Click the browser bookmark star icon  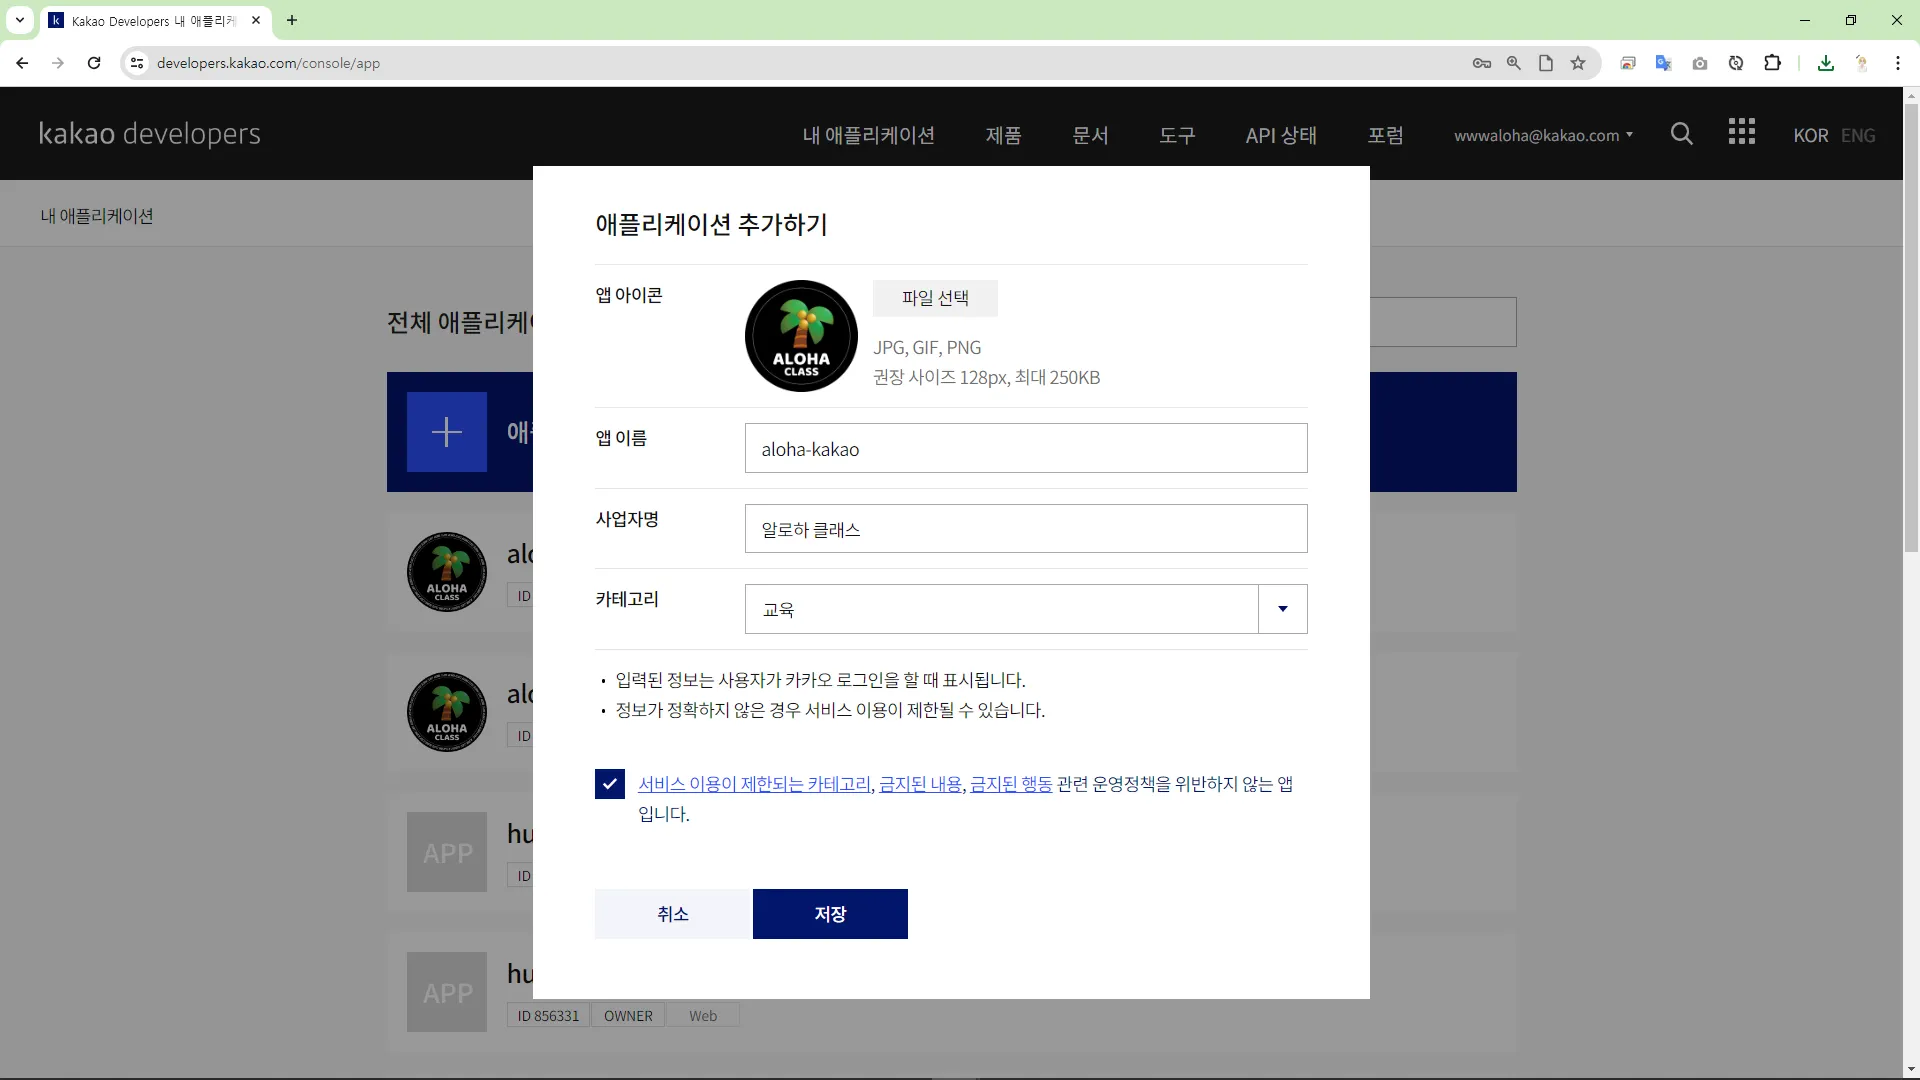pos(1578,63)
